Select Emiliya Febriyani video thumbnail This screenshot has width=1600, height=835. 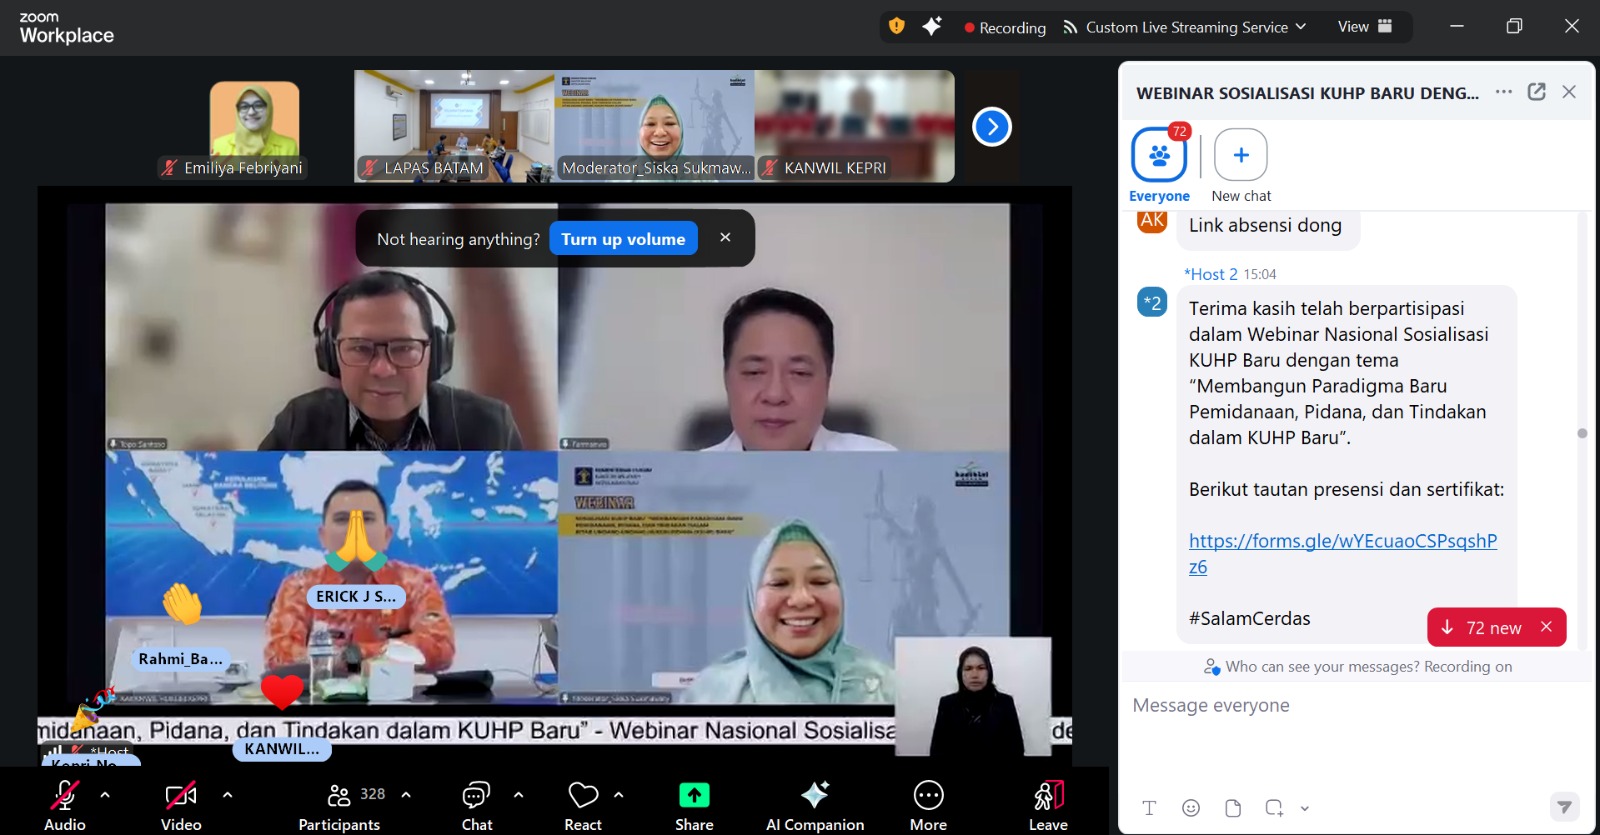pyautogui.click(x=255, y=127)
